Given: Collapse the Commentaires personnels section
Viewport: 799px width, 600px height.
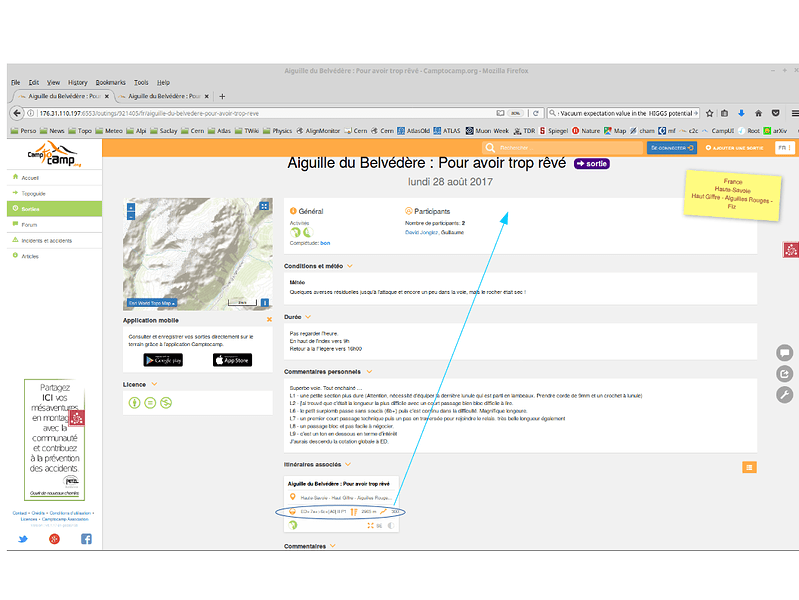Looking at the screenshot, I should 369,372.
